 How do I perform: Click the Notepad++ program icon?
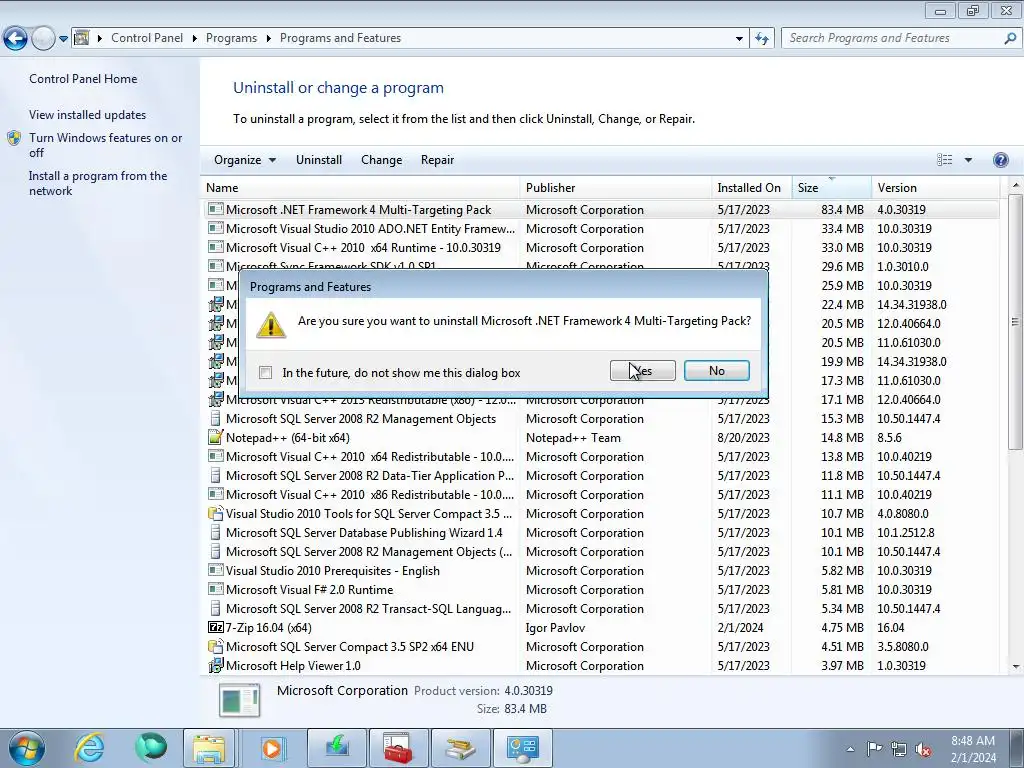(216, 438)
